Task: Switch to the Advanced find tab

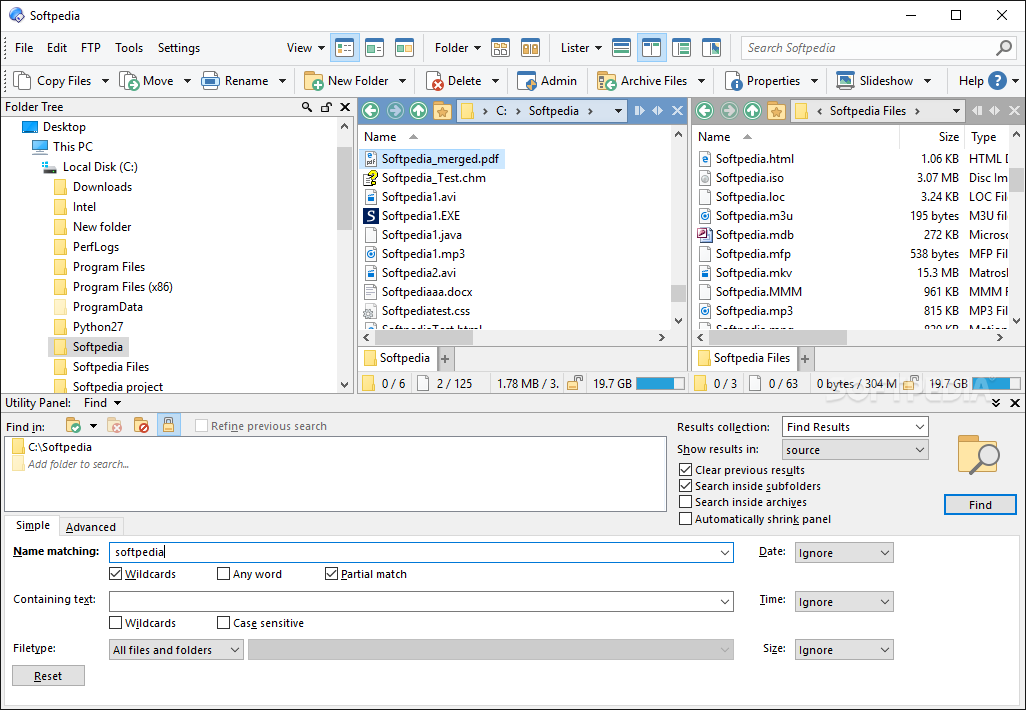Action: click(91, 527)
